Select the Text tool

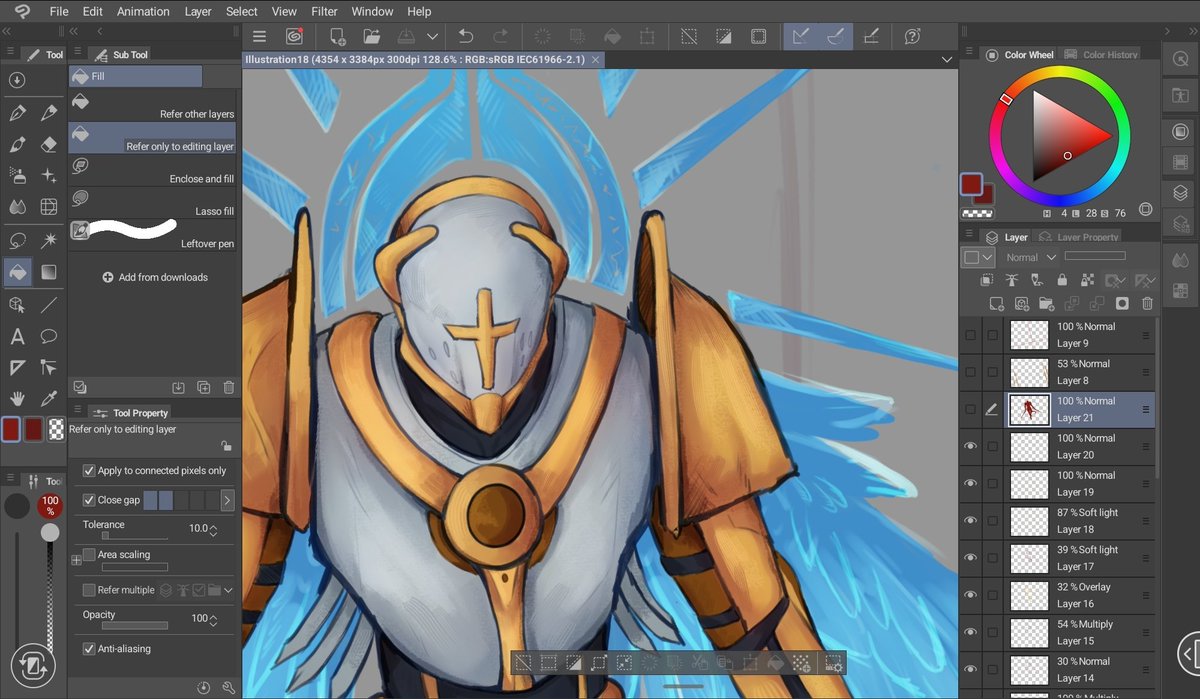click(17, 336)
